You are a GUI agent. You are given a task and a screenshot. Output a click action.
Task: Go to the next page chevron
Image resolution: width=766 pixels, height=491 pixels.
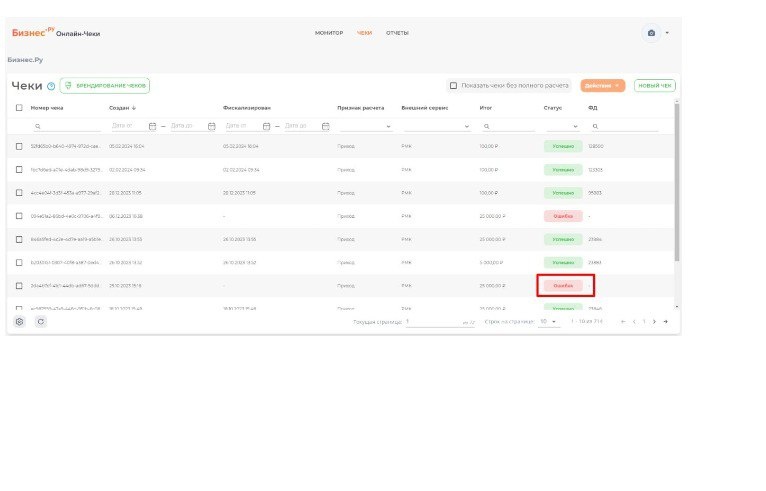point(655,321)
